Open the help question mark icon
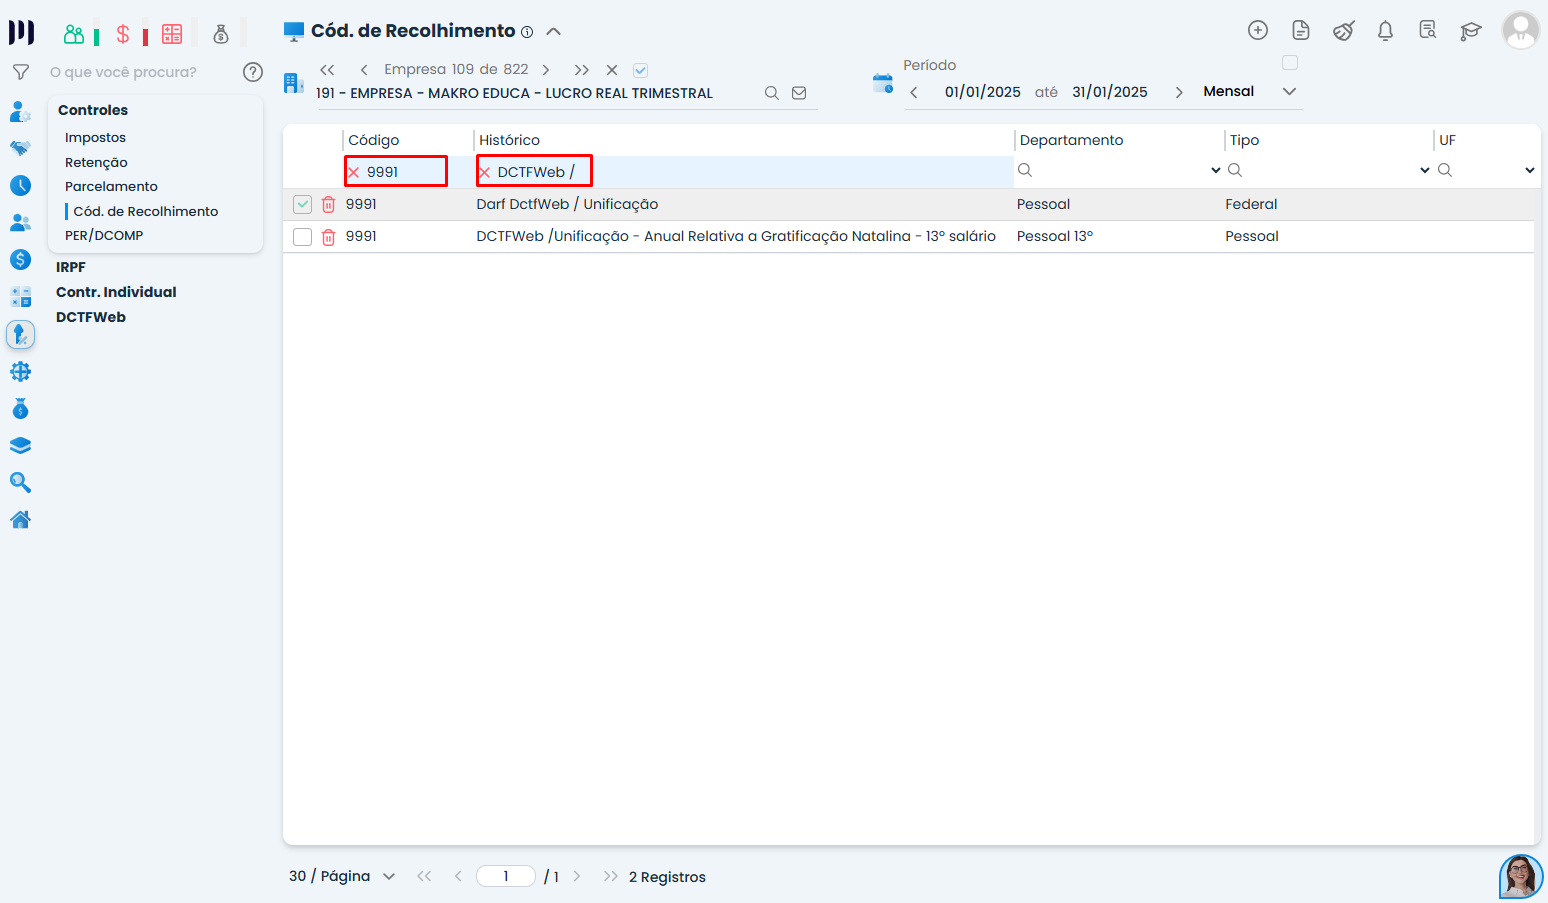1548x903 pixels. [253, 72]
